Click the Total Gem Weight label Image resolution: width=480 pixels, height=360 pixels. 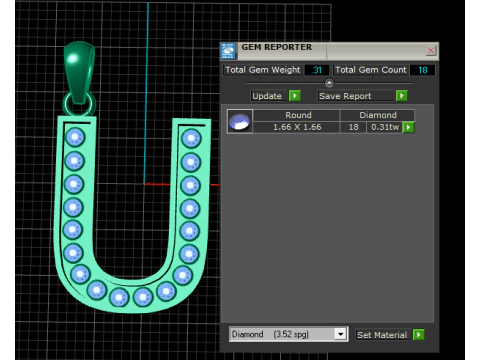click(x=263, y=70)
